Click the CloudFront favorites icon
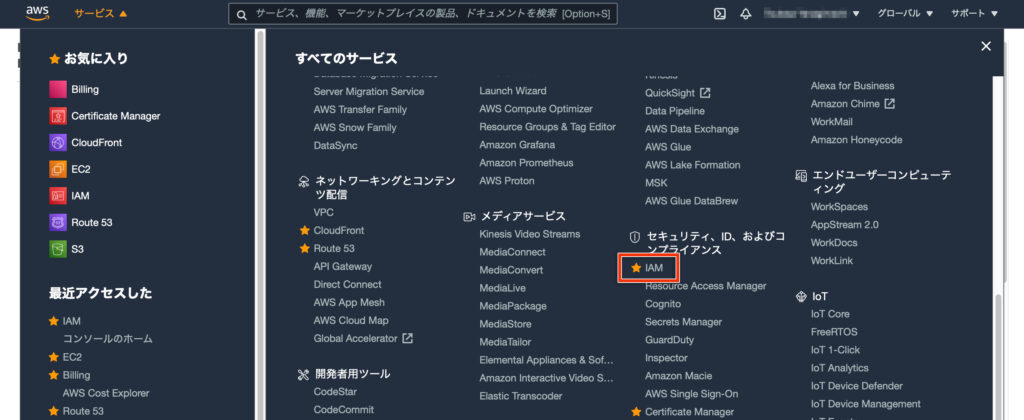The image size is (1024, 420). 58,142
